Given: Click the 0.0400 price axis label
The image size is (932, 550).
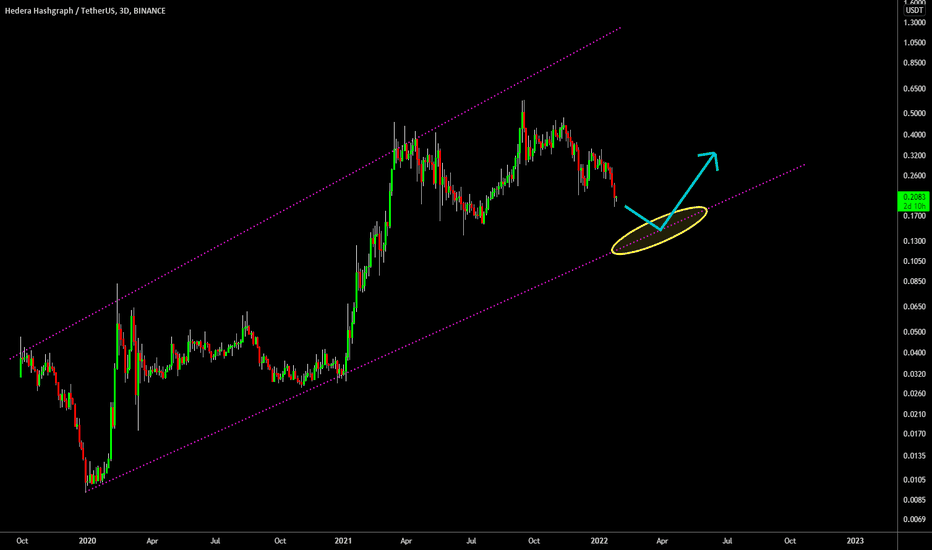Looking at the screenshot, I should 914,353.
